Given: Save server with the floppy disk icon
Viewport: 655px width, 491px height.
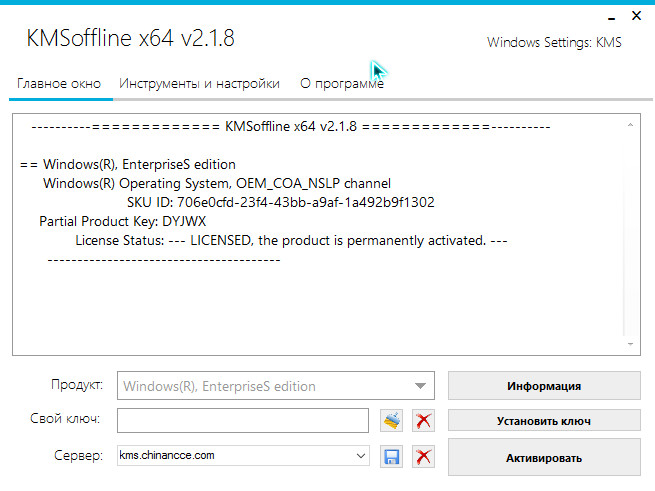Looking at the screenshot, I should 392,457.
